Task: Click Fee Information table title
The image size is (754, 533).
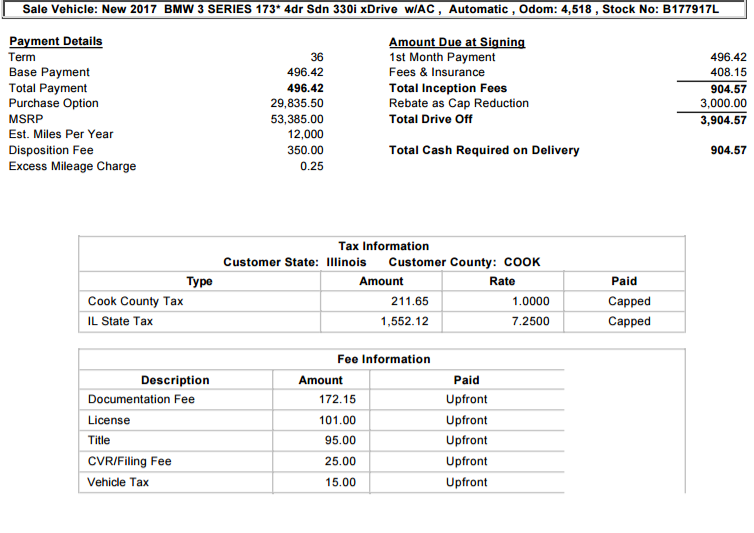Action: click(384, 359)
